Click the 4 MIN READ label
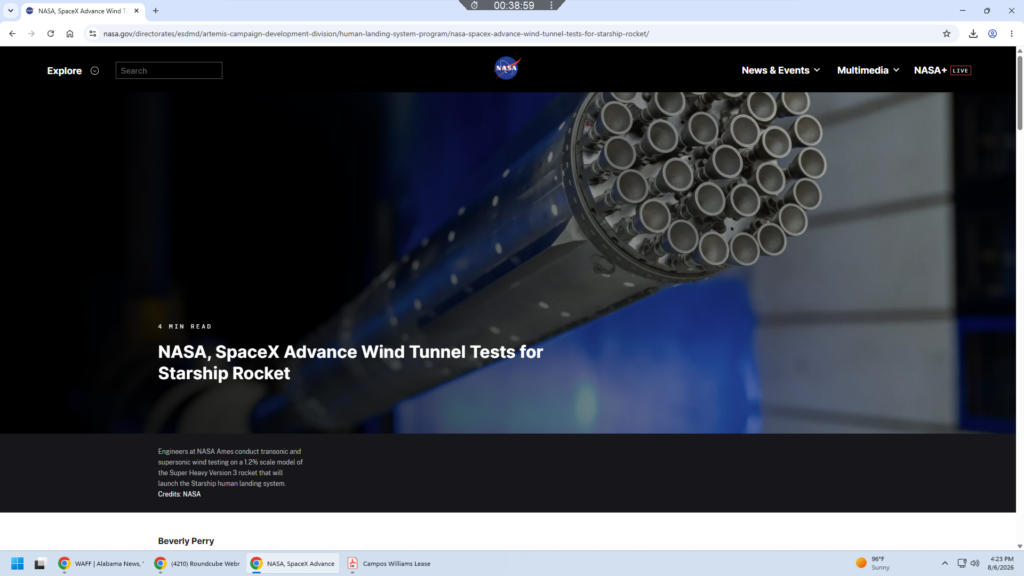The height and width of the screenshot is (576, 1024). pyautogui.click(x=185, y=326)
